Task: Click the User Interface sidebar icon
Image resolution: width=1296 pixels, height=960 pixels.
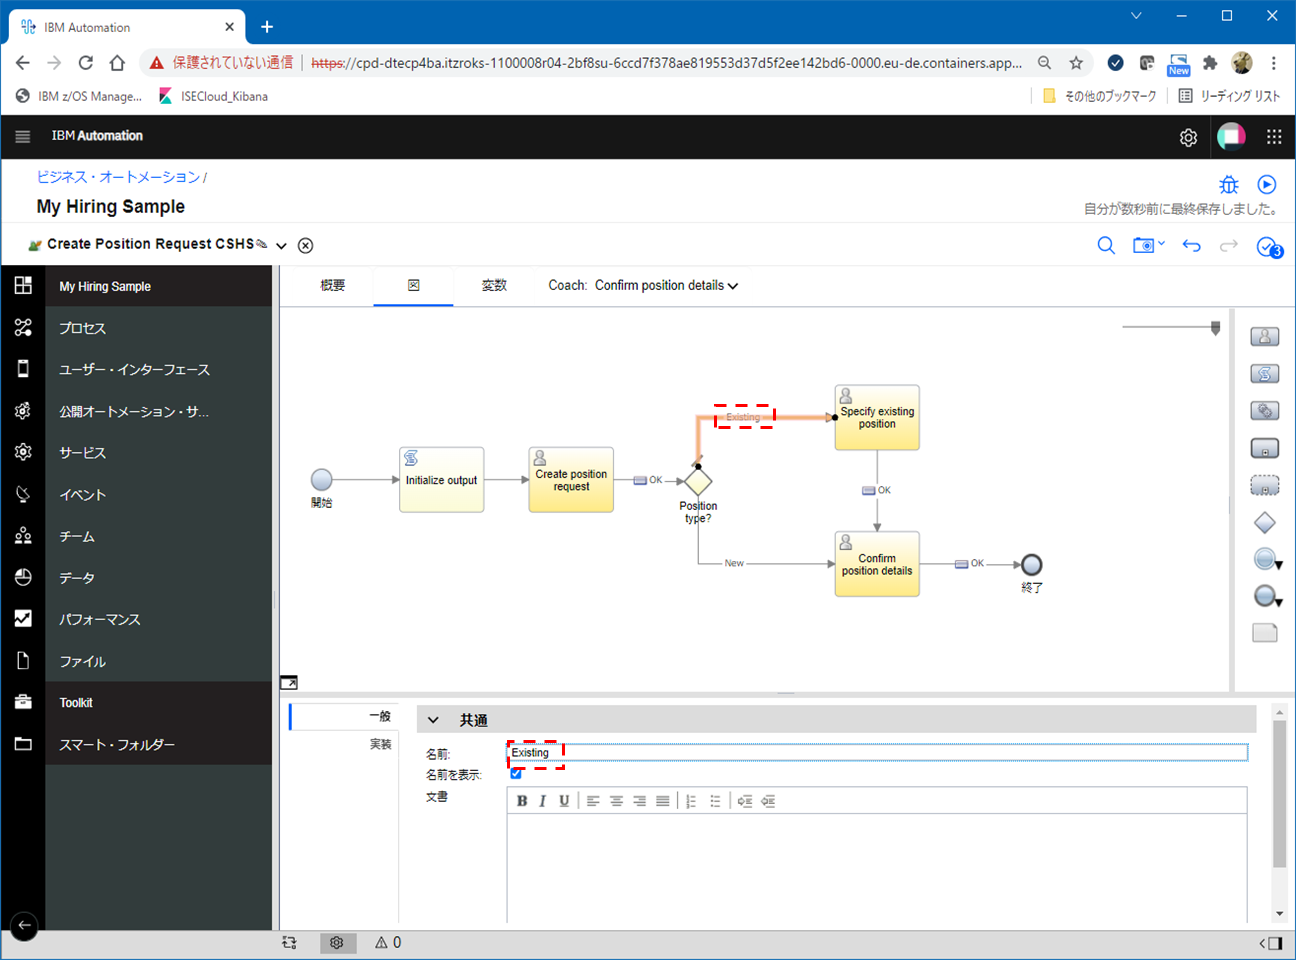Action: pos(23,369)
